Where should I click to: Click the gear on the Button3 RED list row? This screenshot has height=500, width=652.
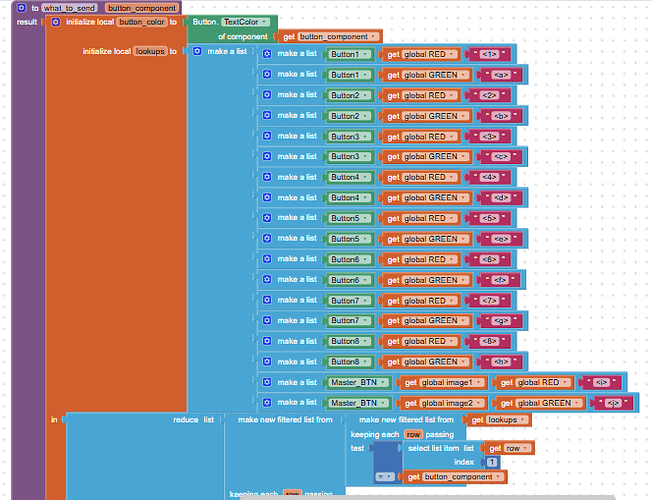click(267, 136)
